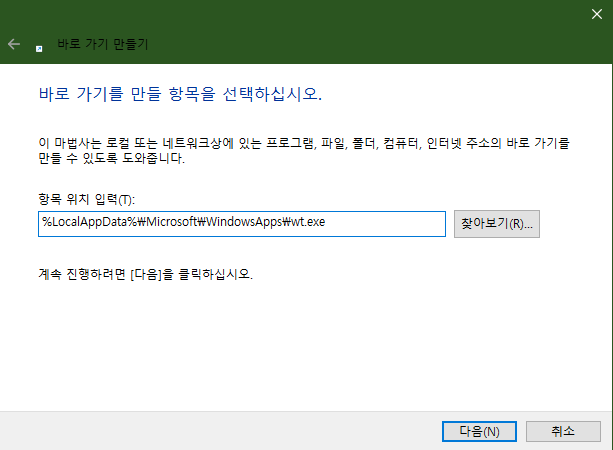This screenshot has width=613, height=450.
Task: Click the shortcut wizard icon beside the title
Action: [38, 45]
